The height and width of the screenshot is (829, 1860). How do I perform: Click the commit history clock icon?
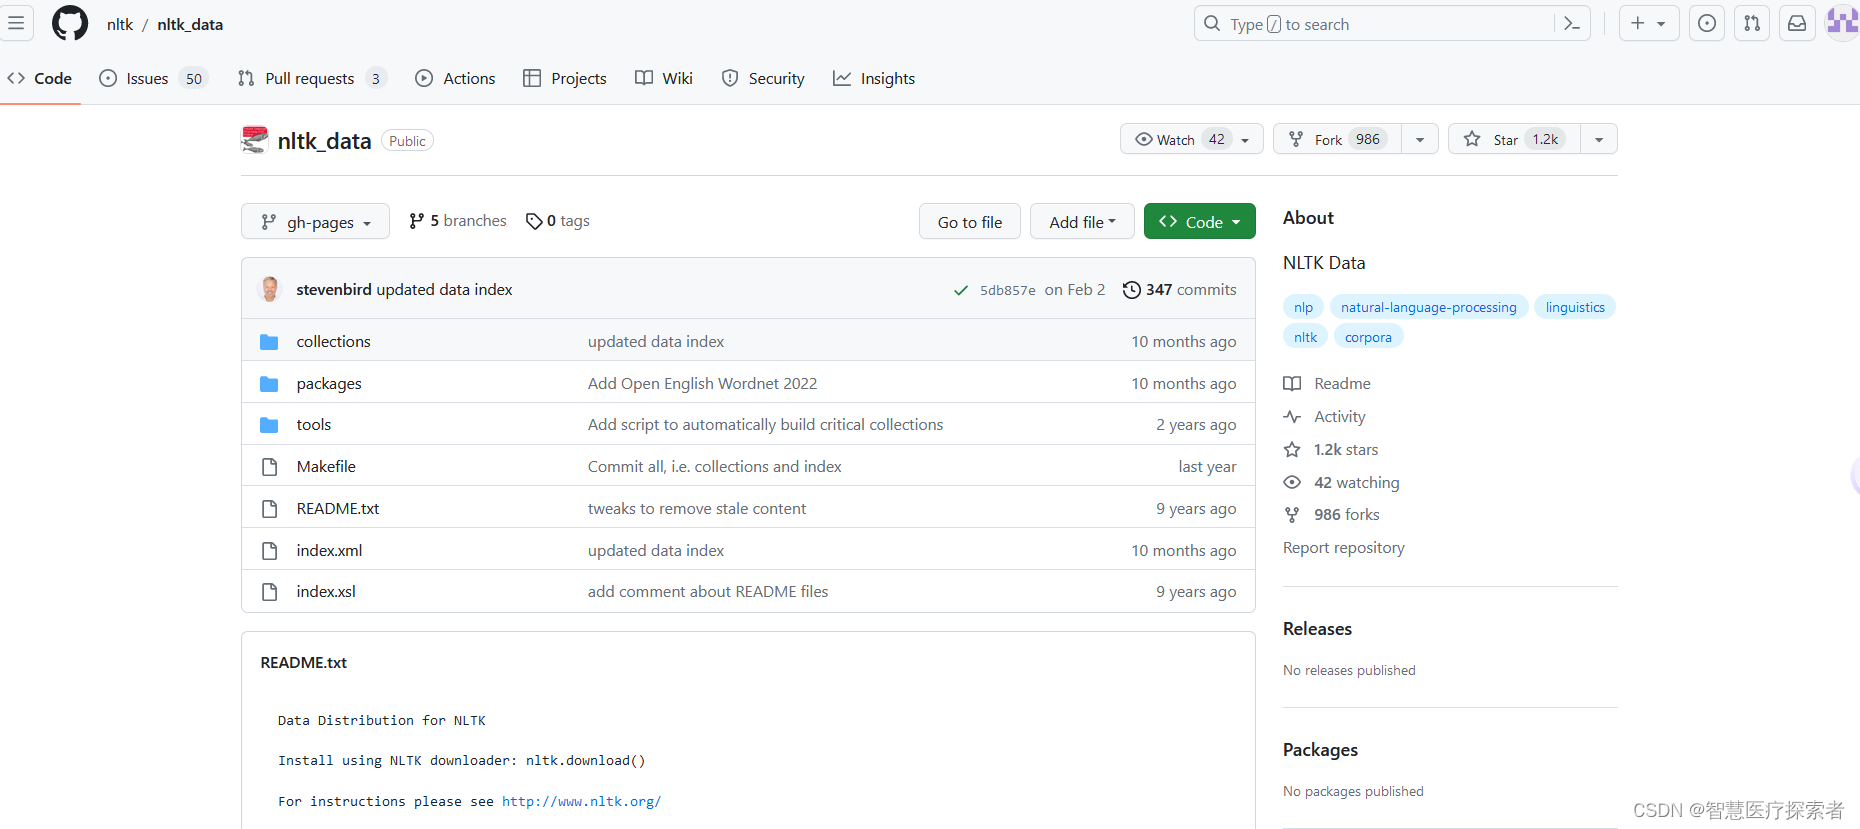point(1132,290)
